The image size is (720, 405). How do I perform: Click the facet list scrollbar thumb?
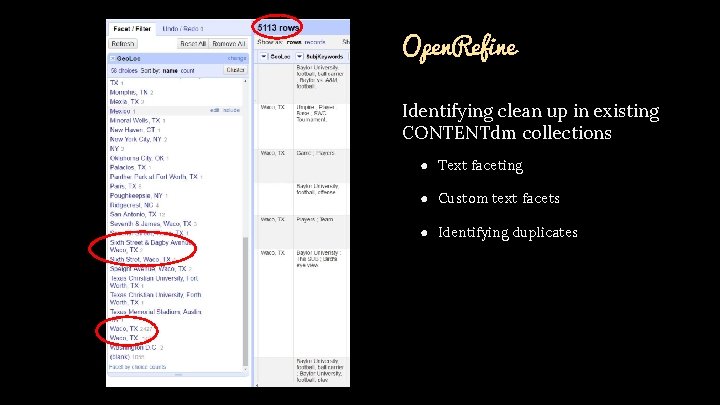pyautogui.click(x=245, y=301)
